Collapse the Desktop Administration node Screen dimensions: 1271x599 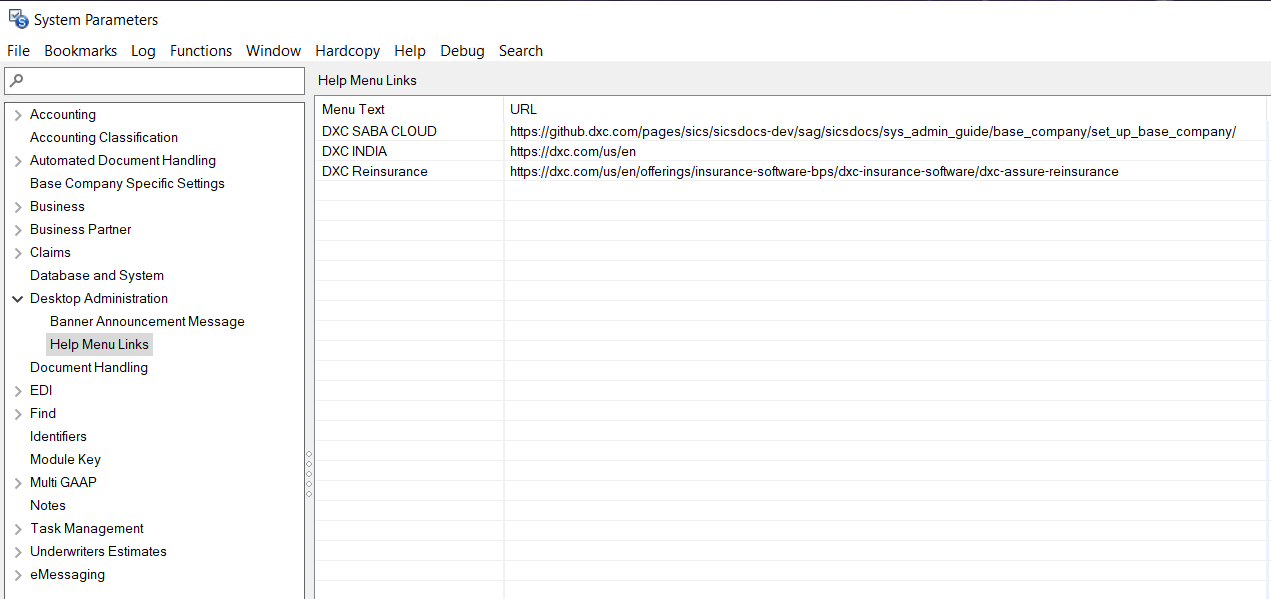(18, 299)
